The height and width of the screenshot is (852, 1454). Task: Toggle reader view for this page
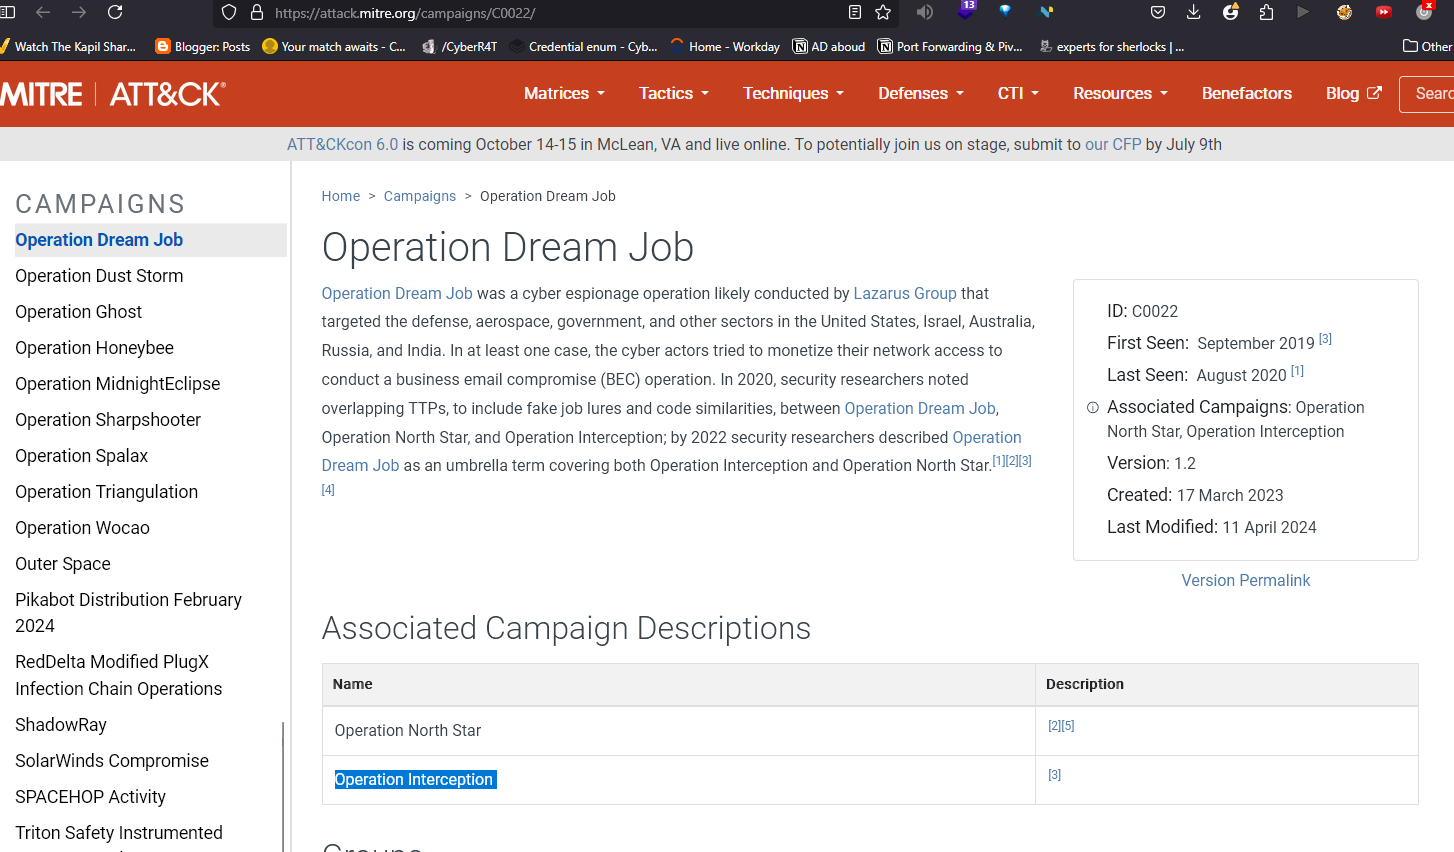[855, 13]
